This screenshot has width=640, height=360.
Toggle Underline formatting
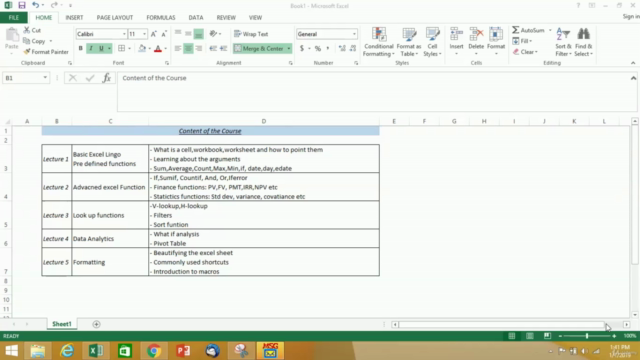pyautogui.click(x=101, y=48)
